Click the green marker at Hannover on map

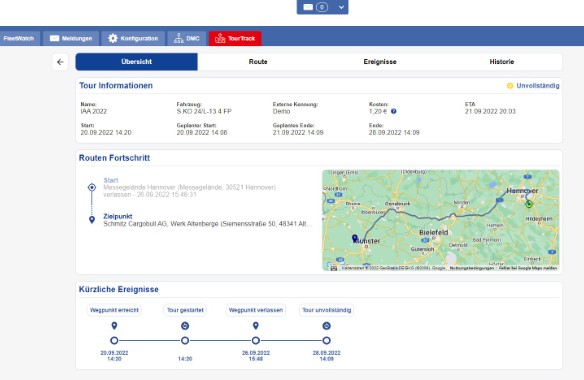[x=529, y=204]
